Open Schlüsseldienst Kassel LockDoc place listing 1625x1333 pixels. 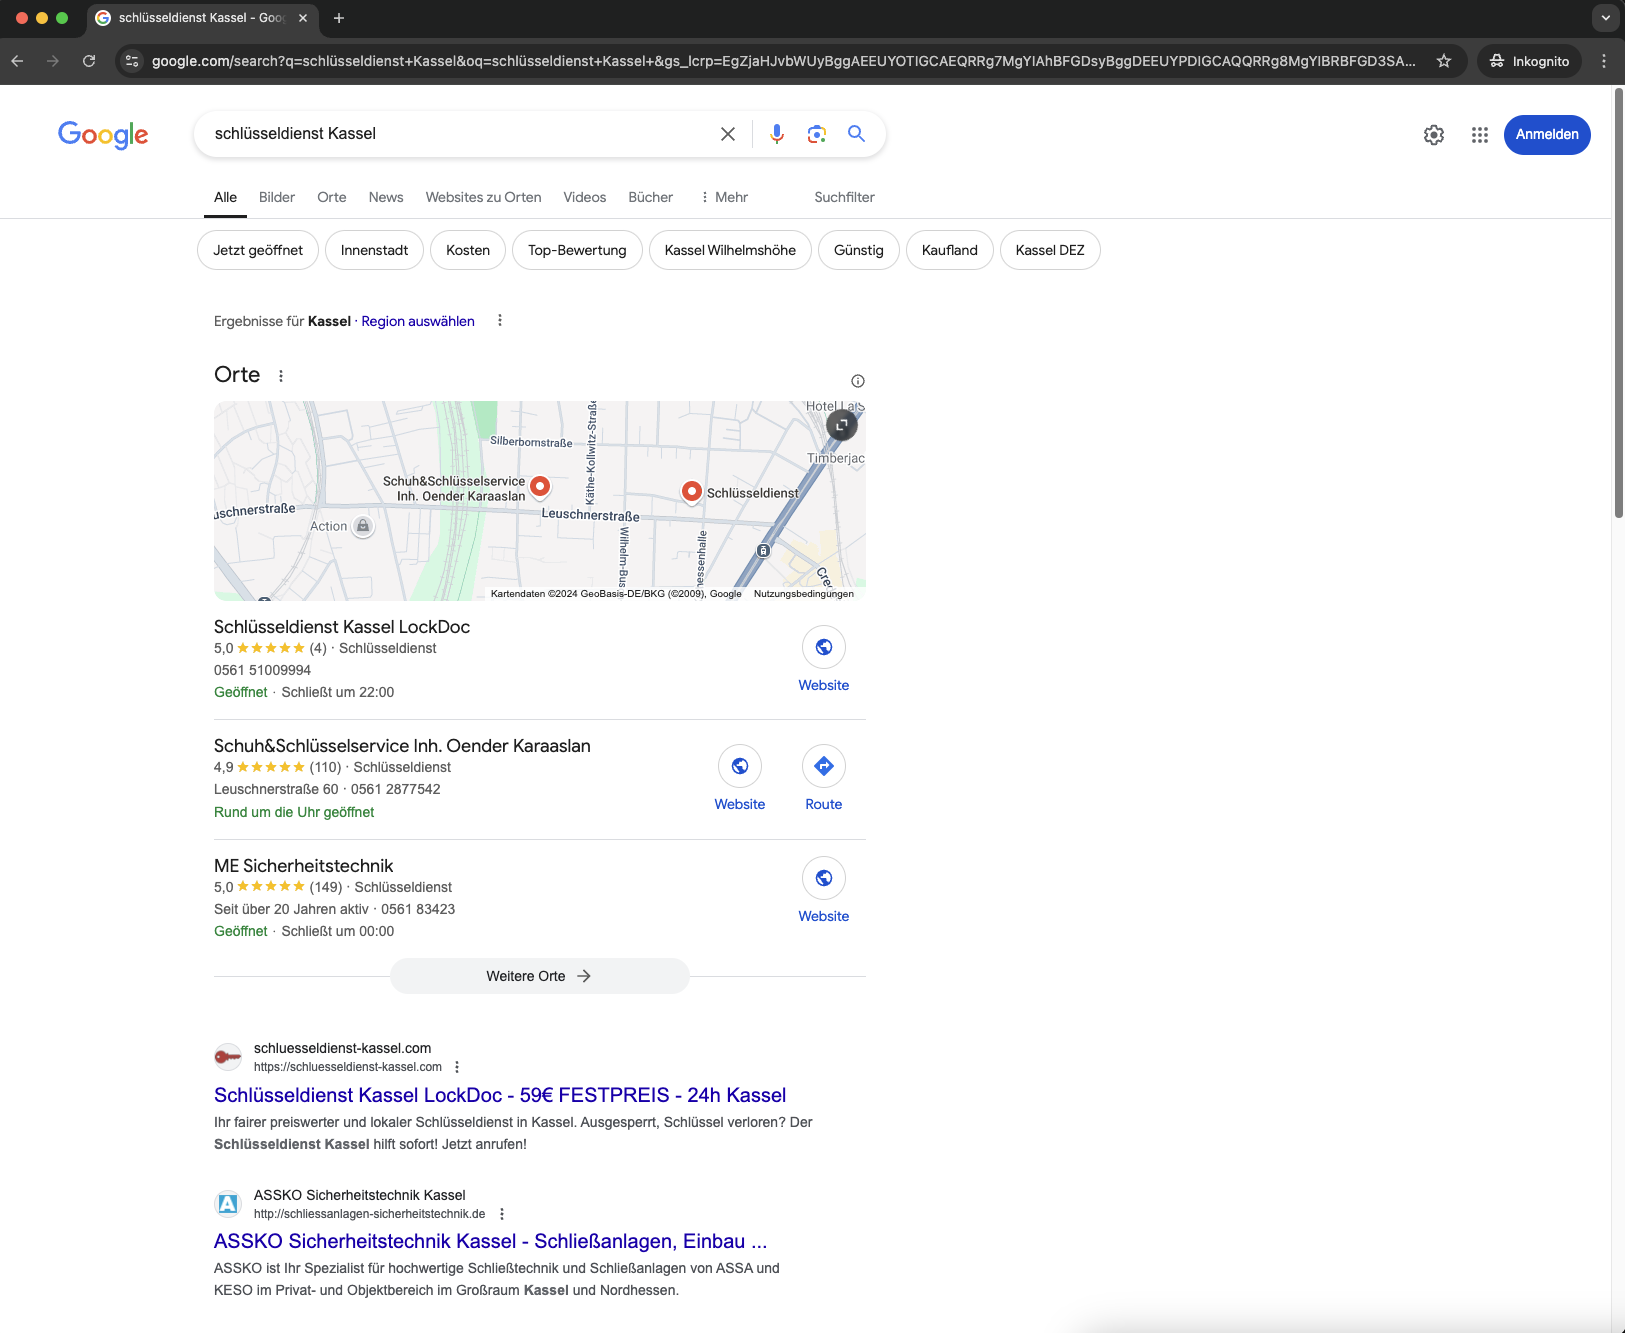342,627
